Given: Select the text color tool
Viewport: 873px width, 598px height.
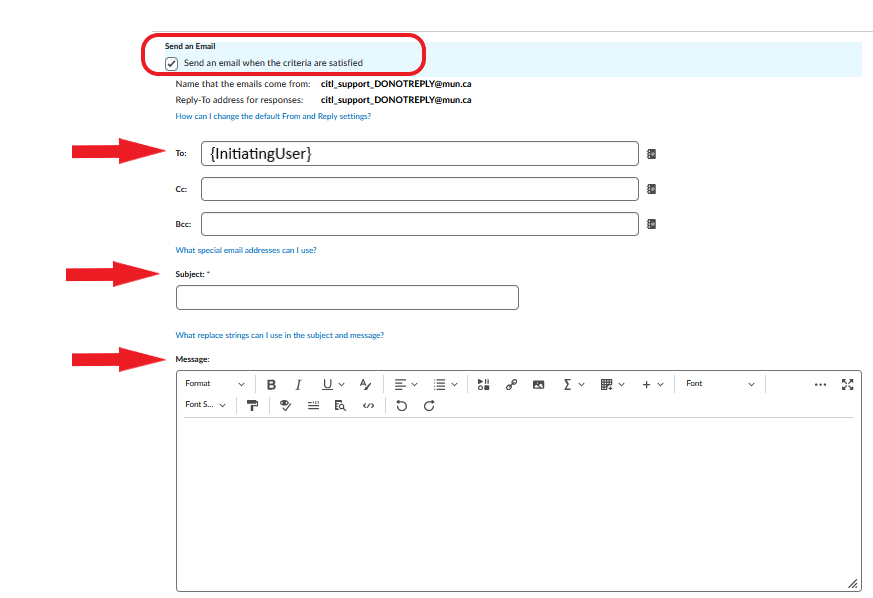Looking at the screenshot, I should (x=365, y=384).
